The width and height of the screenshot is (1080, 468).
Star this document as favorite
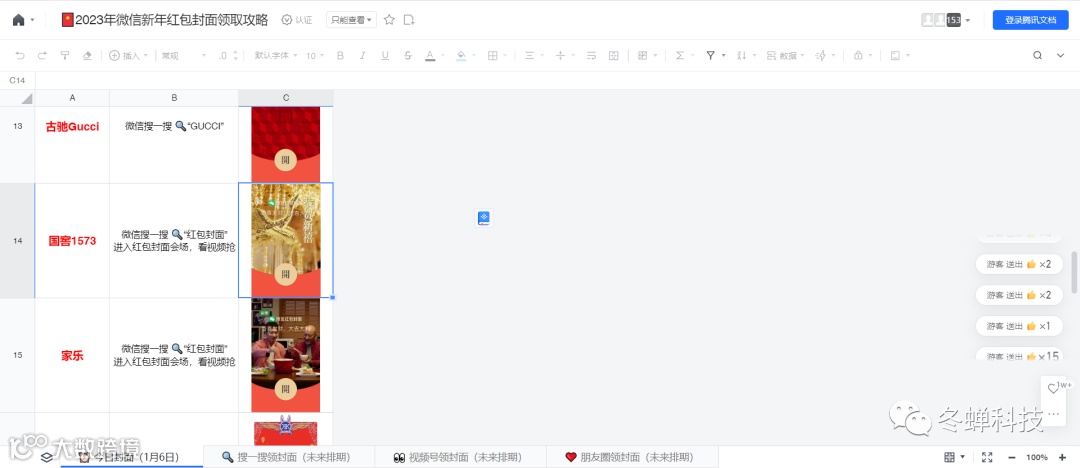[389, 20]
